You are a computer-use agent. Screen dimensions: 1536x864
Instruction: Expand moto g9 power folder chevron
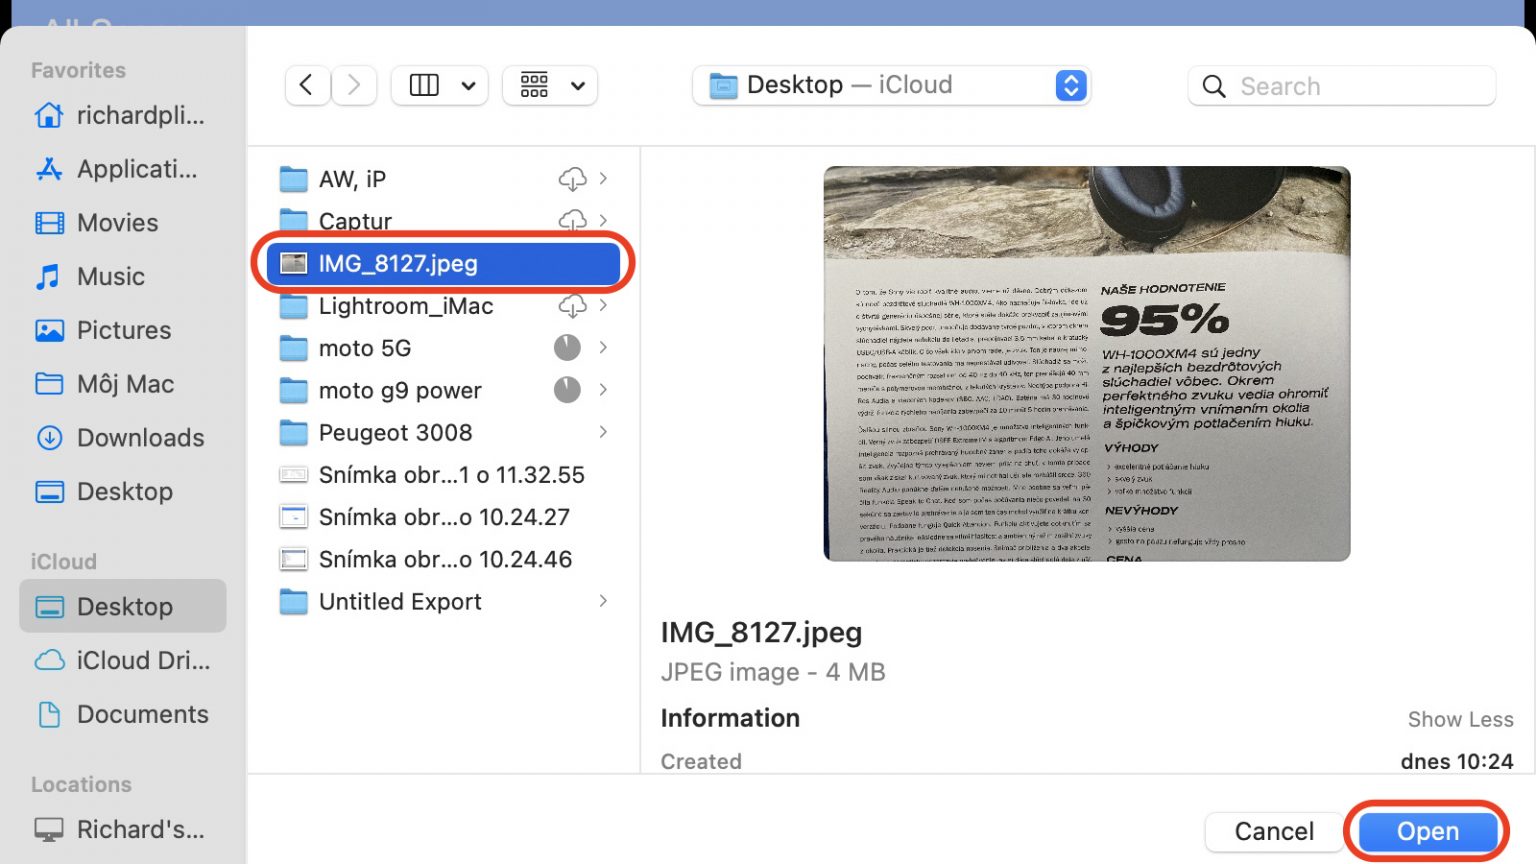603,389
